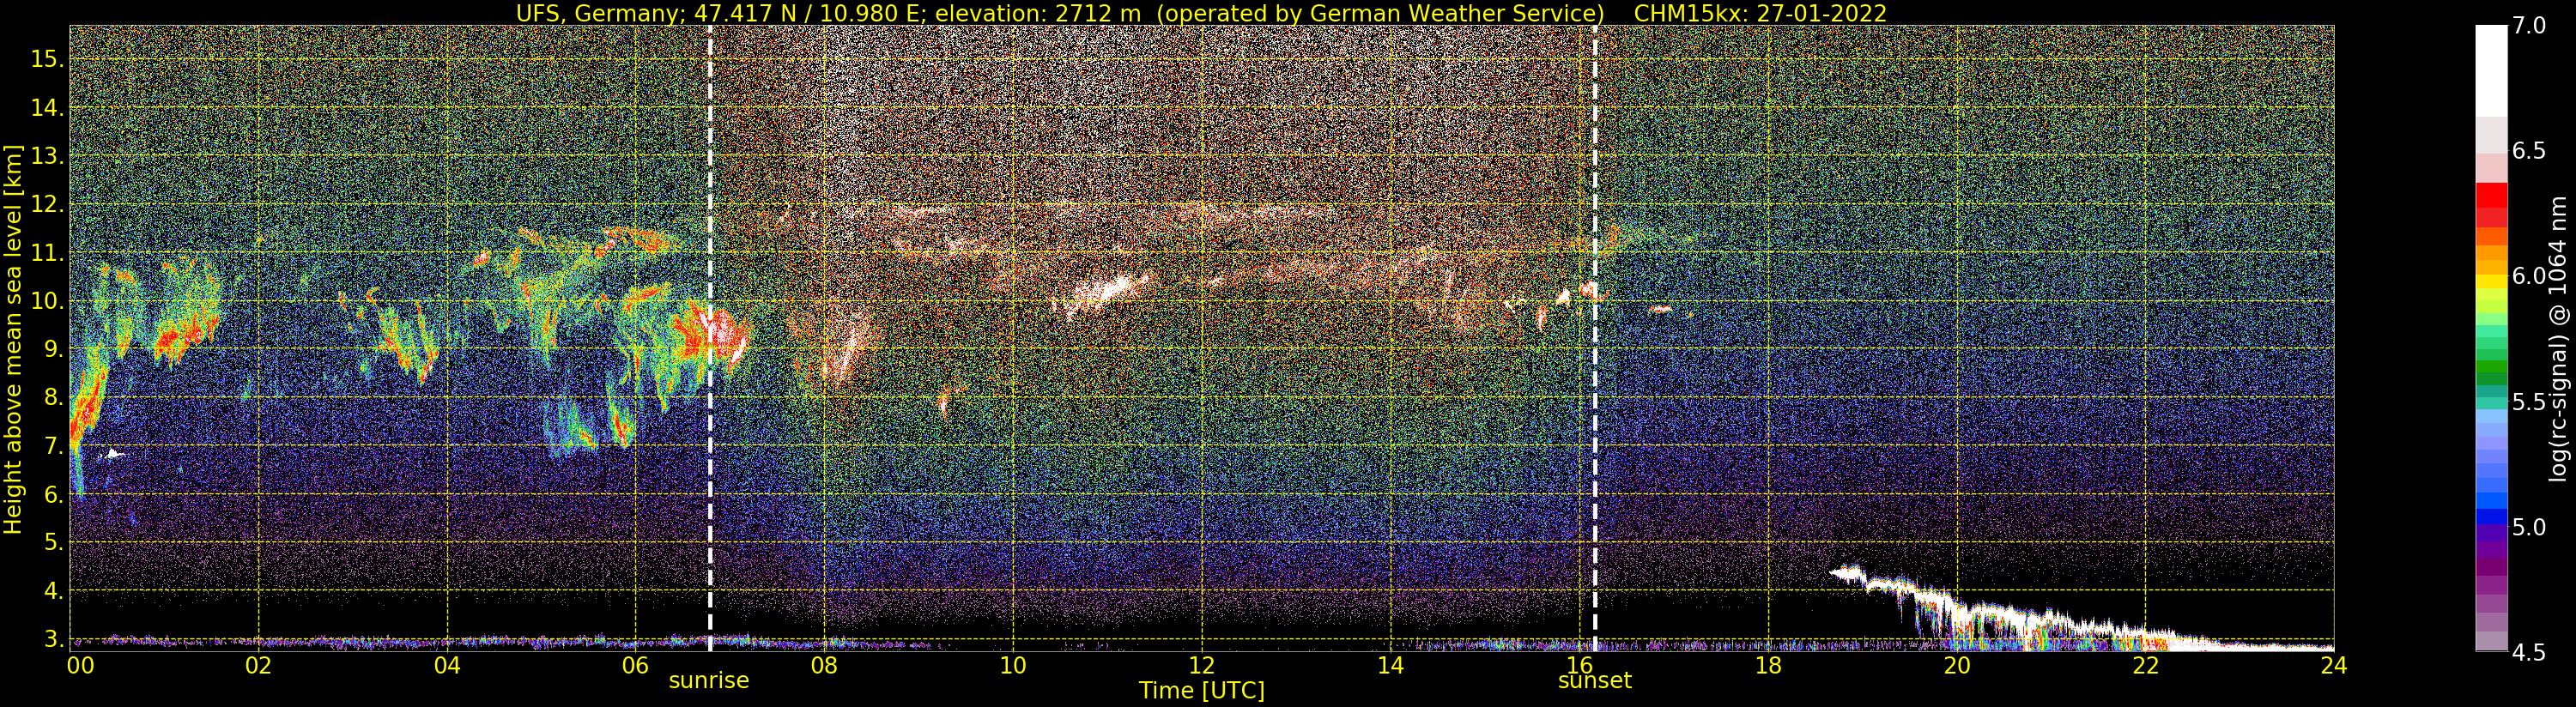Click the '16' time axis tick label
The width and height of the screenshot is (2576, 707).
tap(1580, 665)
